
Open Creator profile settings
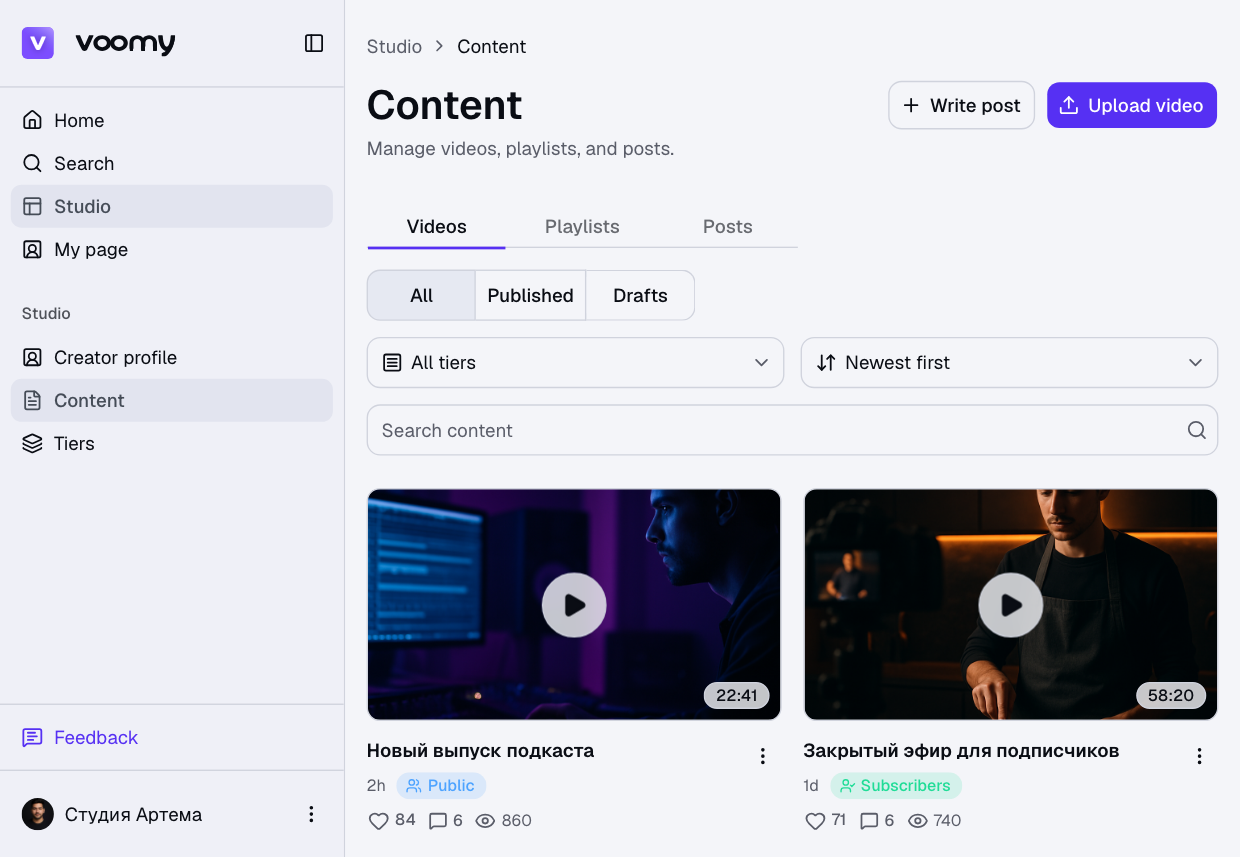172,357
